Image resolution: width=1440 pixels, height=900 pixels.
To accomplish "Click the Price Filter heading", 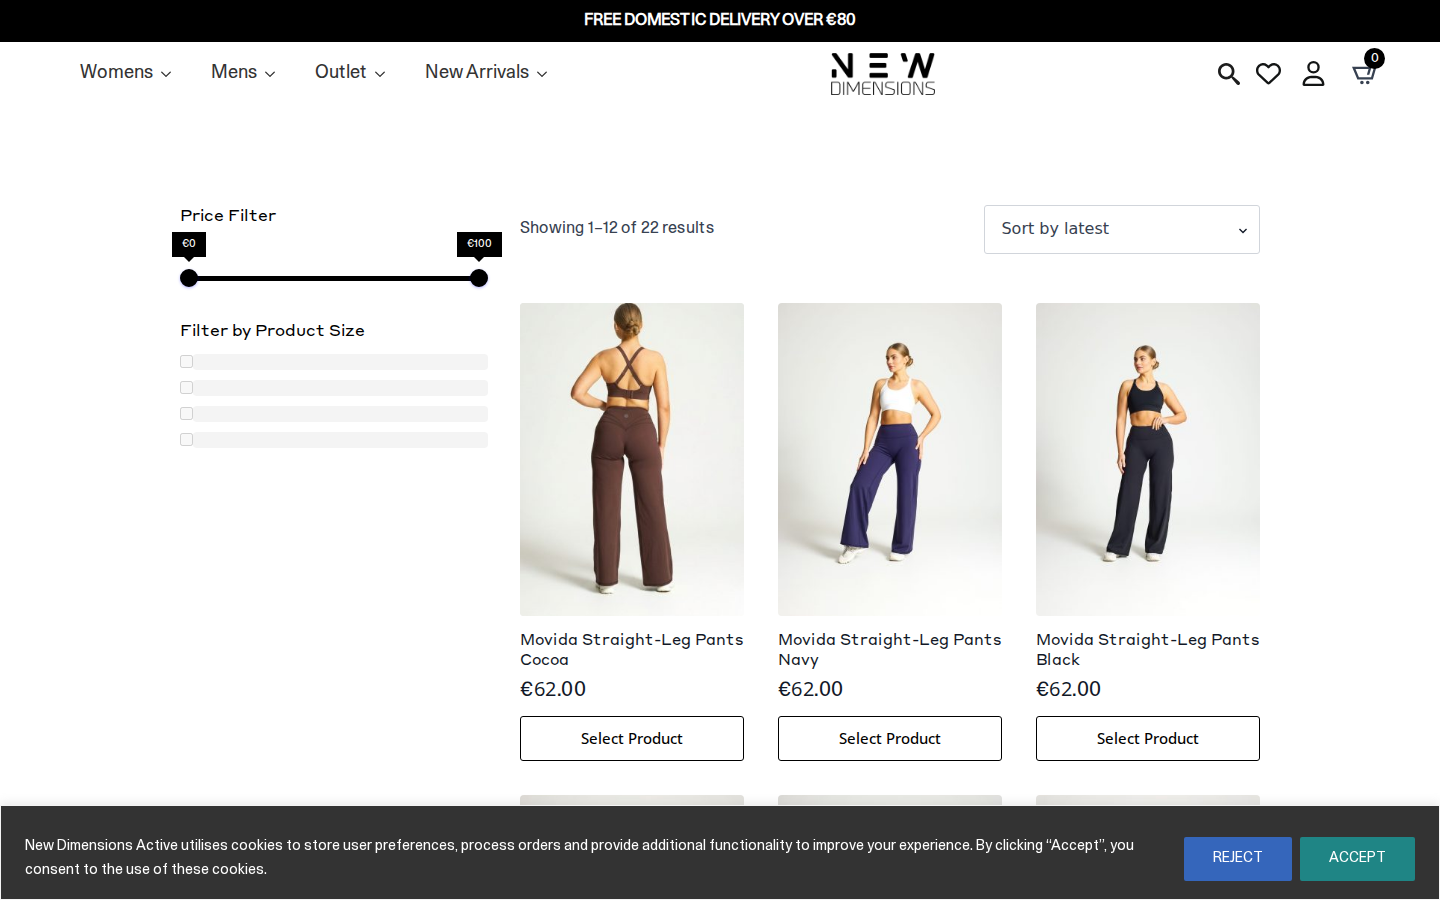I will point(228,216).
